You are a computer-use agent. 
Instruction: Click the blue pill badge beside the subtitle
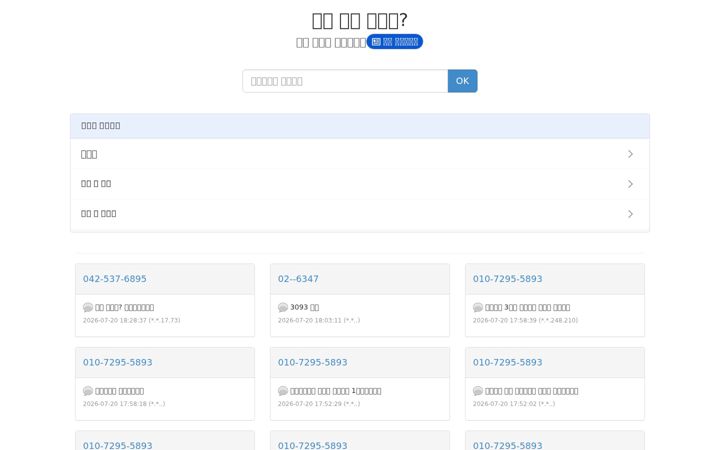tap(394, 42)
